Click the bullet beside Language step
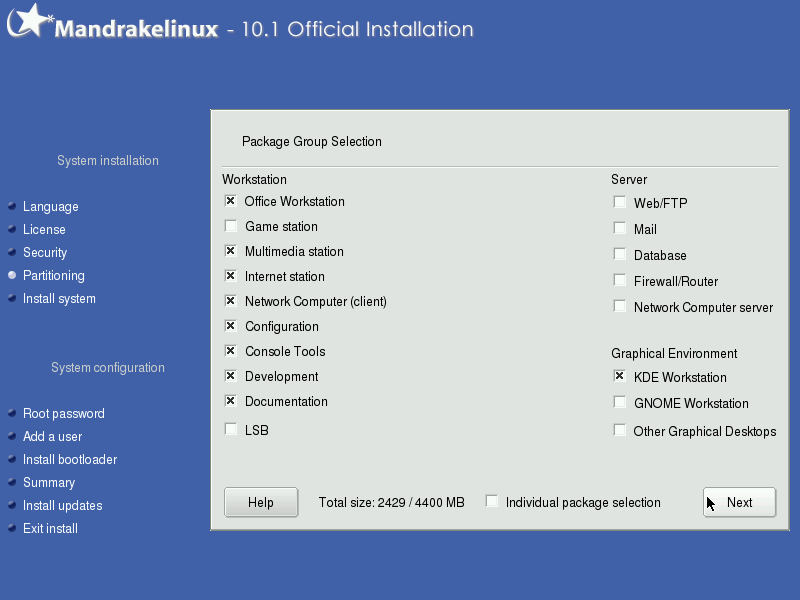The width and height of the screenshot is (800, 600). [12, 206]
